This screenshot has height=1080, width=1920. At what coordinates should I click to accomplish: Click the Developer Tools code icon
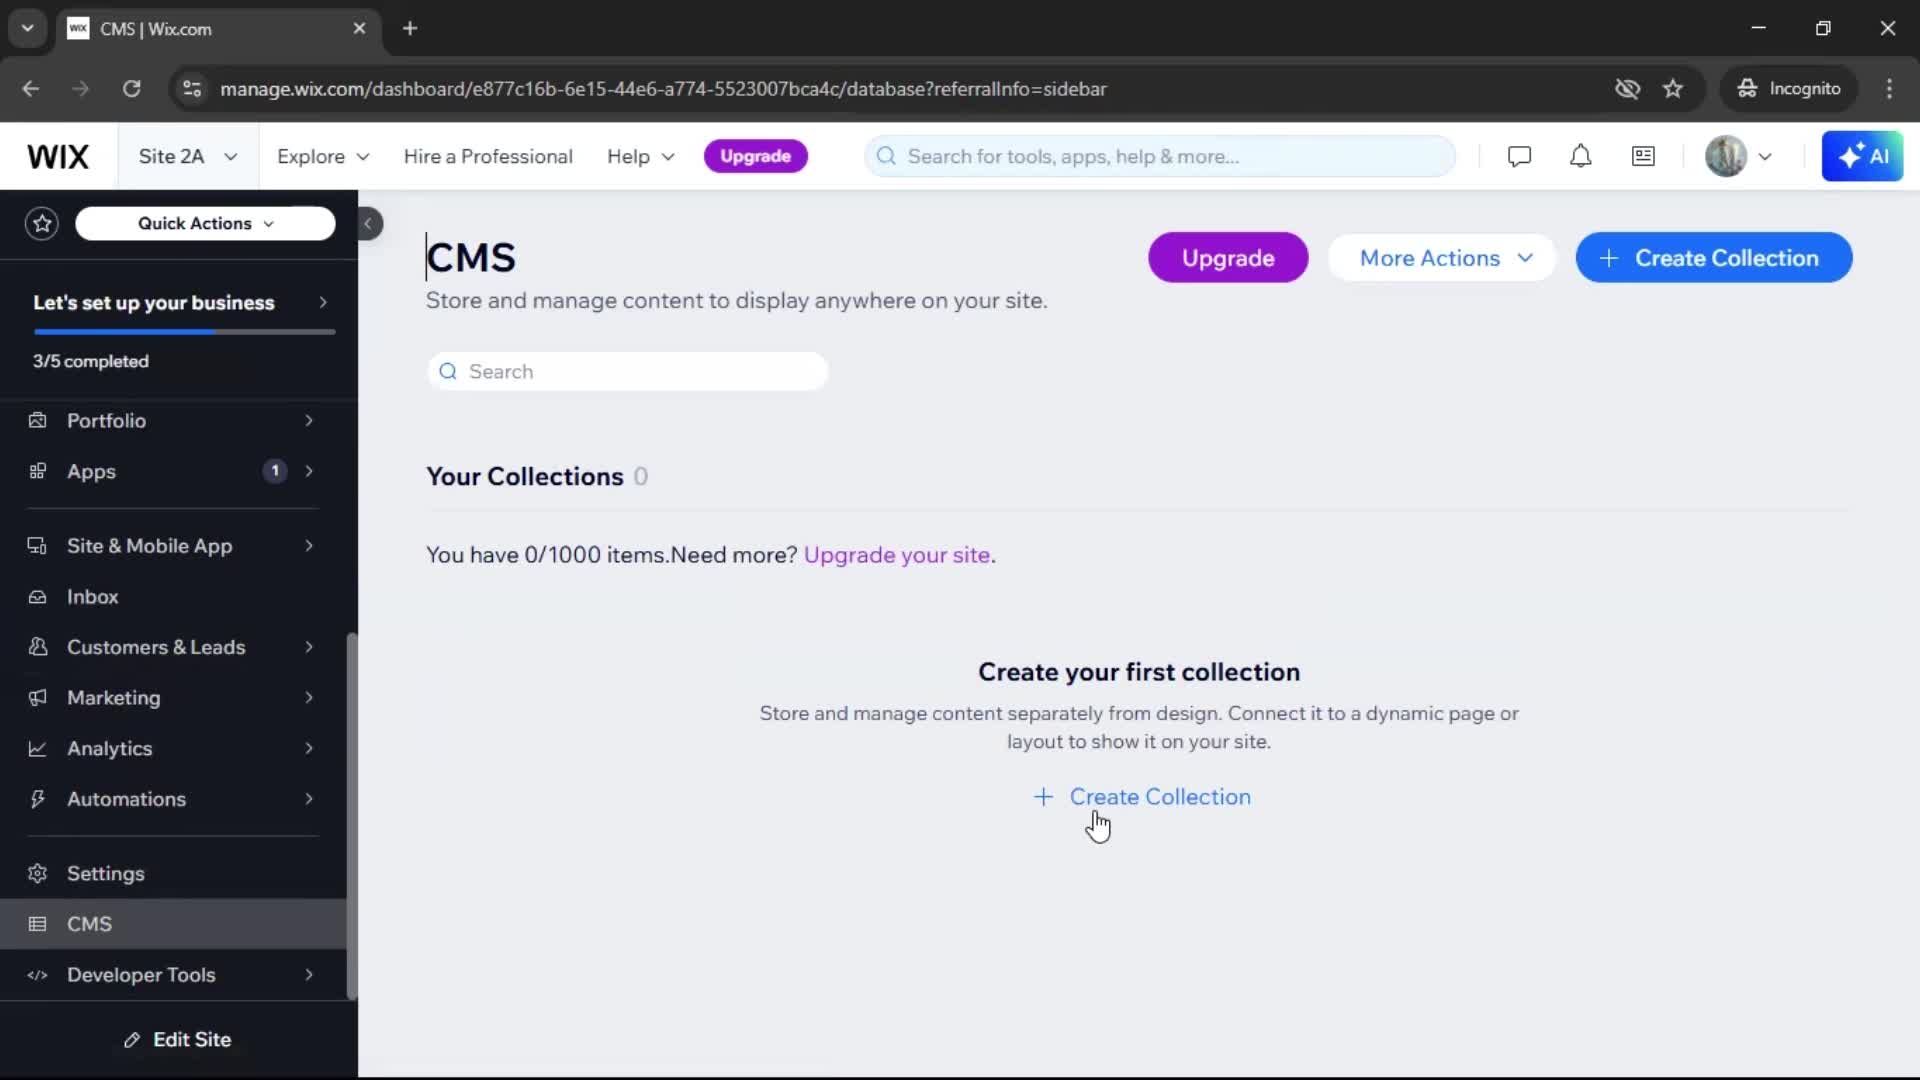coord(37,975)
